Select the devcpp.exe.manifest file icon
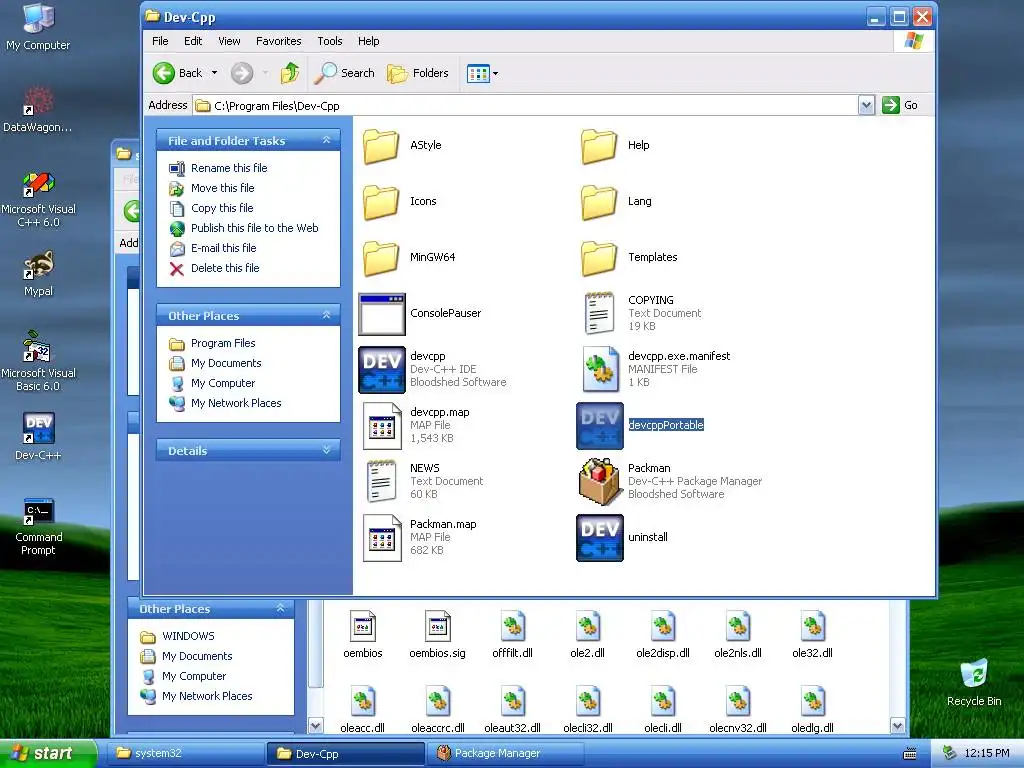Viewport: 1024px width, 768px height. coord(600,370)
